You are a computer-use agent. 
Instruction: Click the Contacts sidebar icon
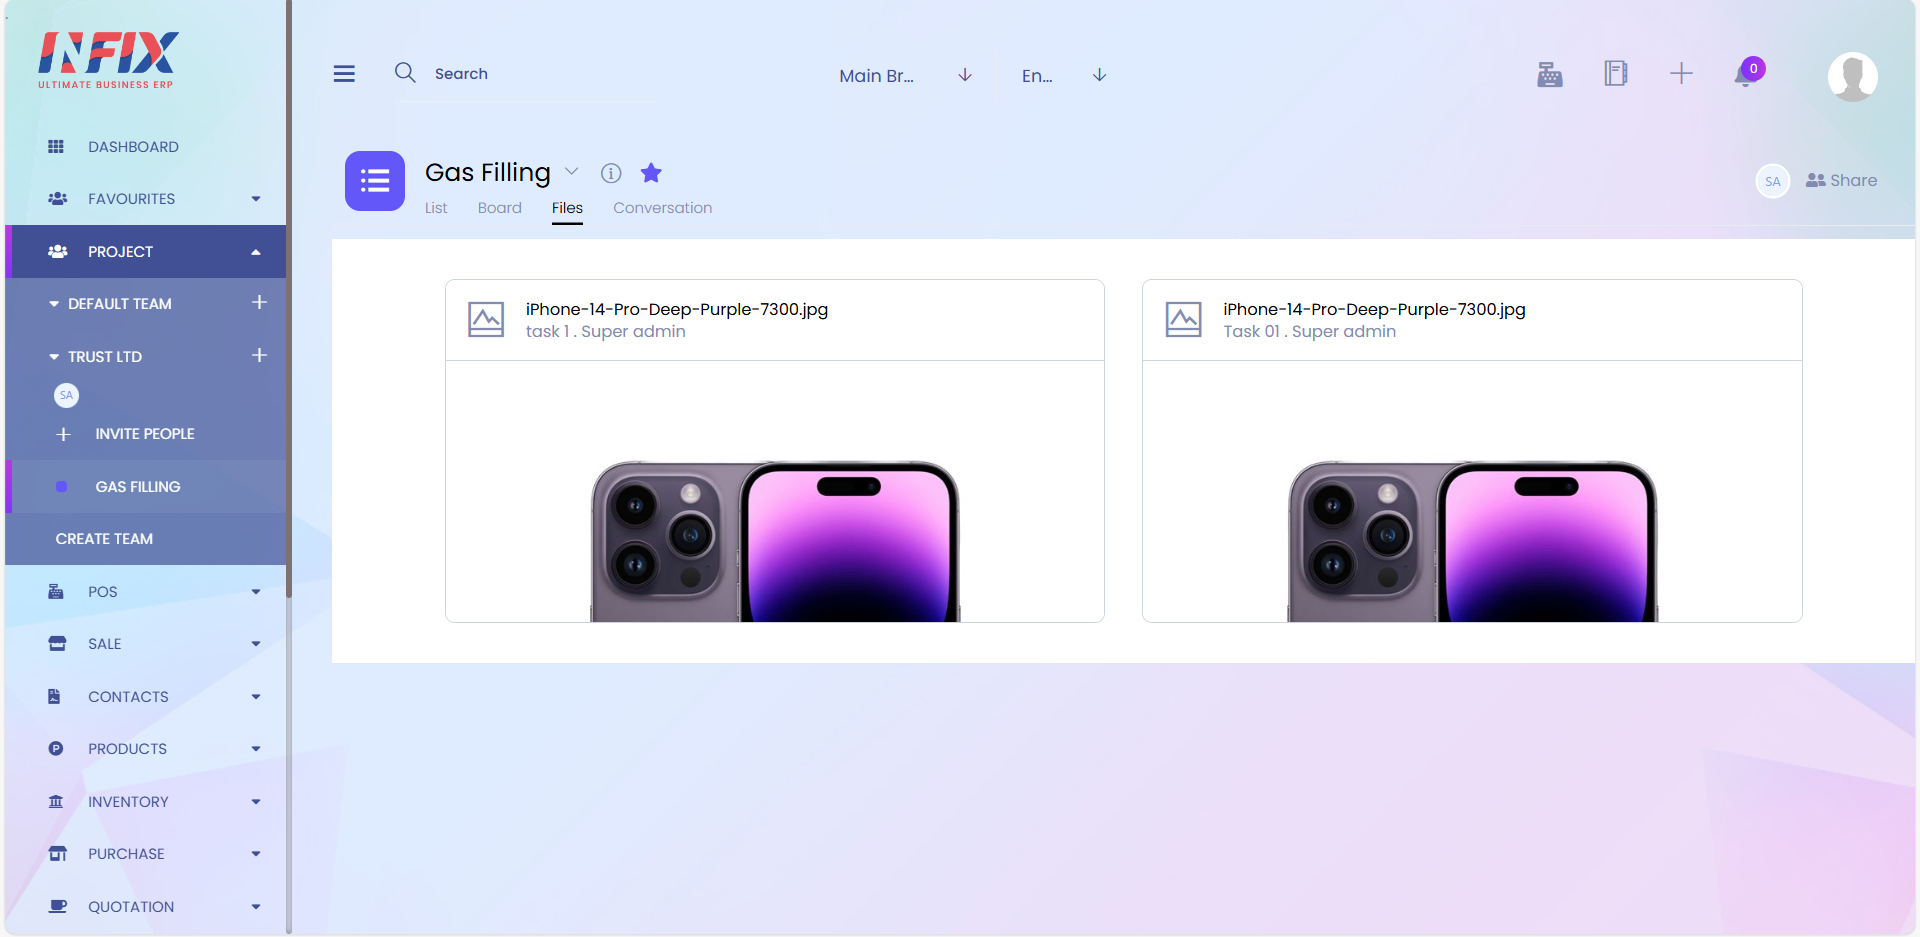54,696
